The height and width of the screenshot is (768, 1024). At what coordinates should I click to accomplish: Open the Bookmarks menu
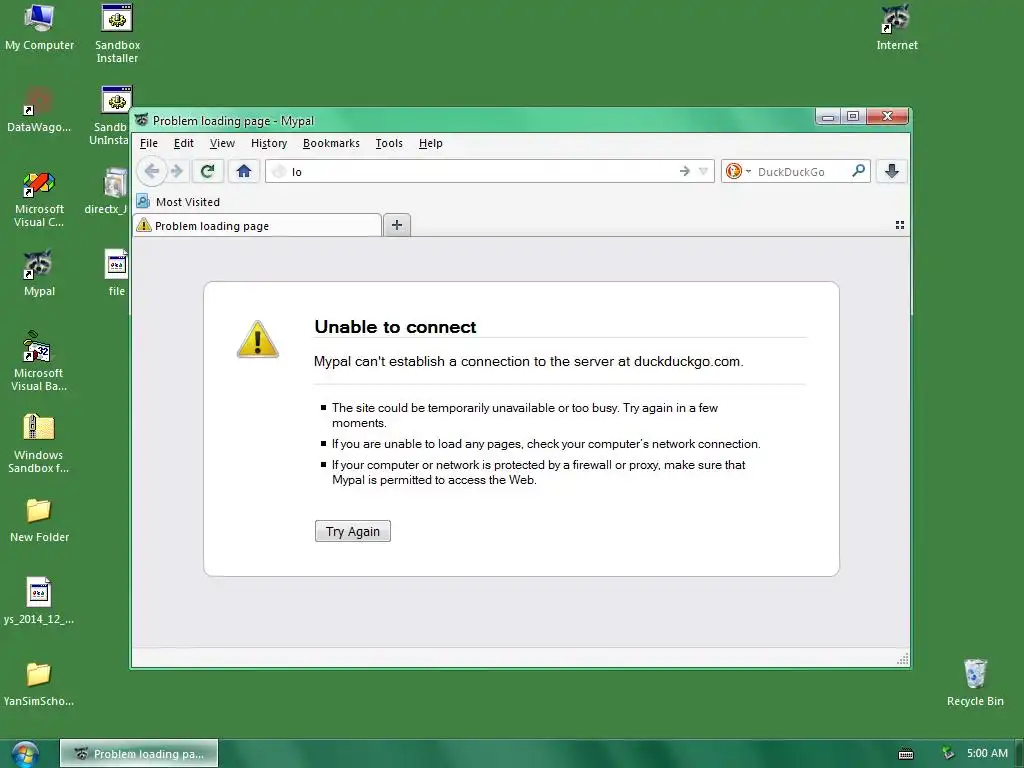pyautogui.click(x=331, y=143)
